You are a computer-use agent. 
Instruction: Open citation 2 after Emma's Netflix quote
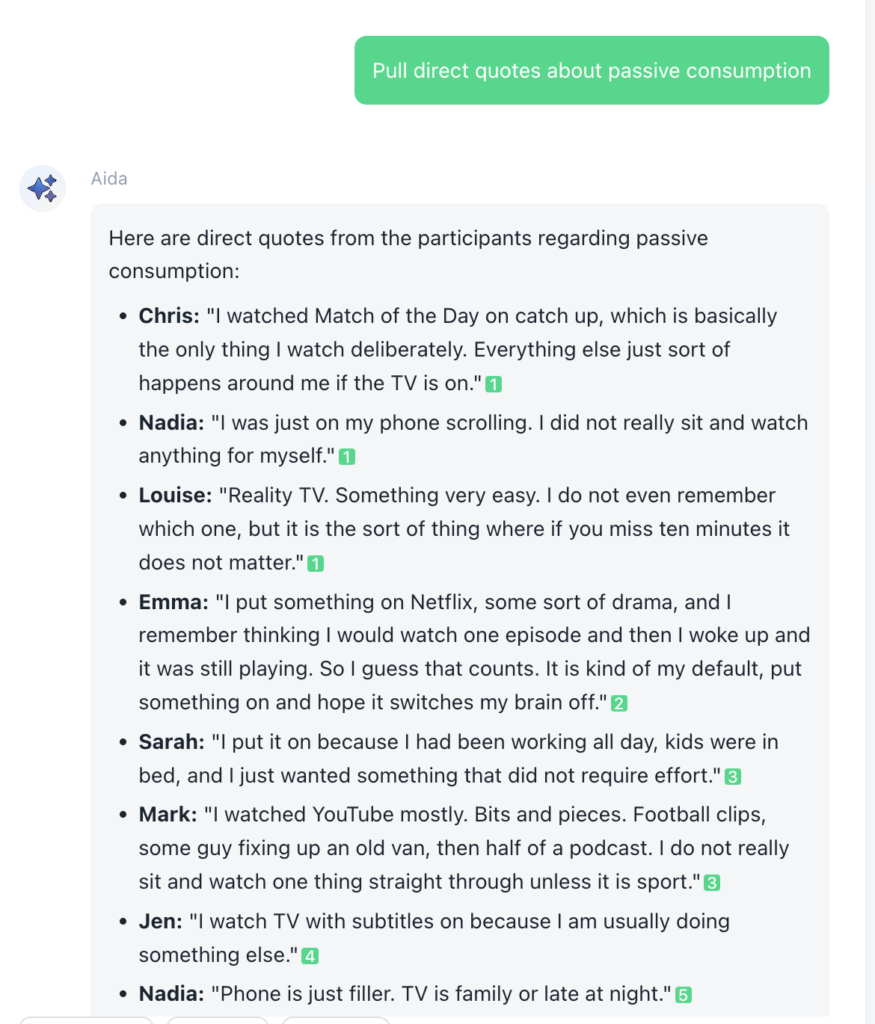pyautogui.click(x=619, y=704)
